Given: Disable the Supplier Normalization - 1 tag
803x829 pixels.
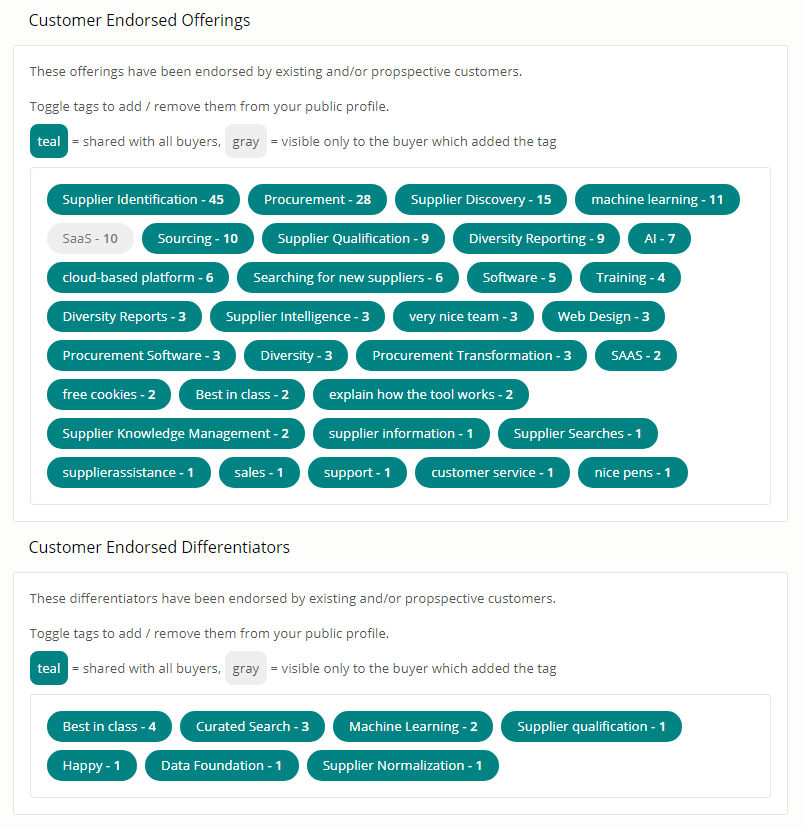Looking at the screenshot, I should point(403,766).
